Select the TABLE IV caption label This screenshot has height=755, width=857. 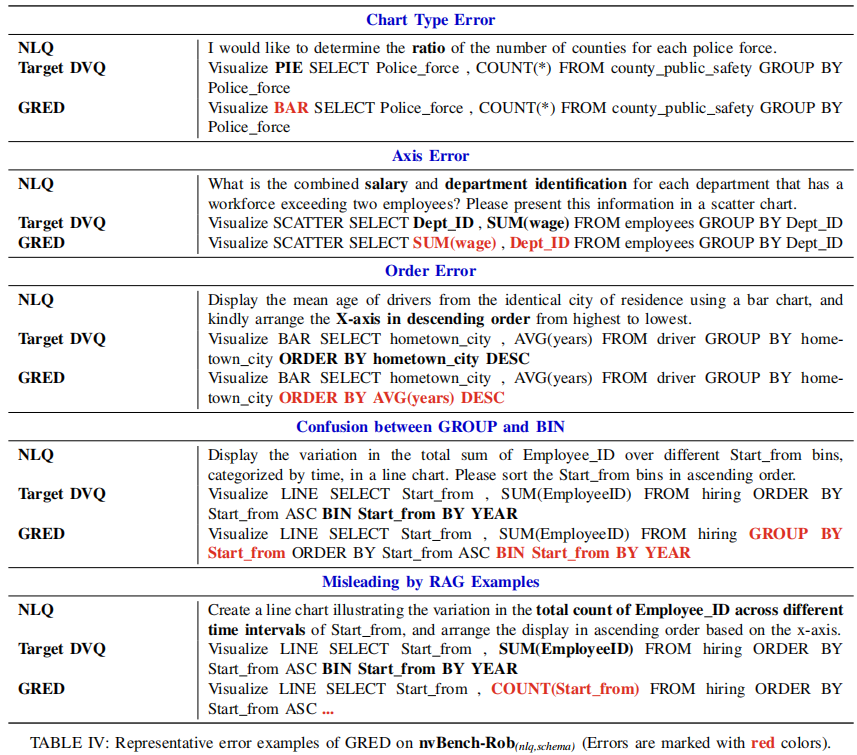point(71,743)
